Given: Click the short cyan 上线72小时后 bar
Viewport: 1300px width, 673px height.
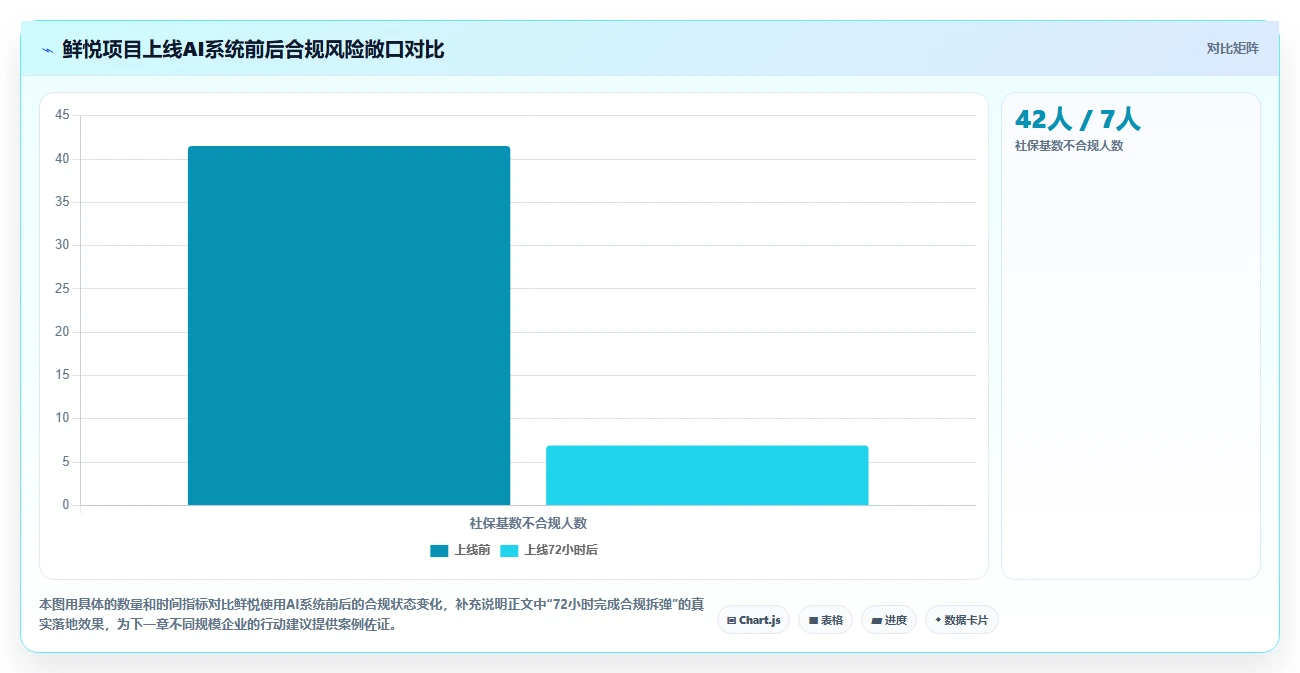Looking at the screenshot, I should [707, 475].
